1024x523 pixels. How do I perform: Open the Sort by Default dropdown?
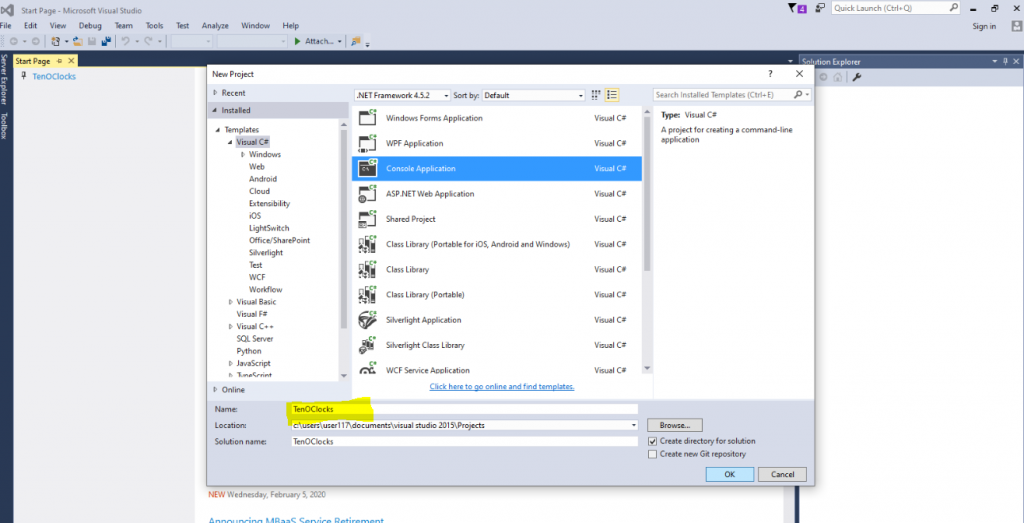click(534, 95)
